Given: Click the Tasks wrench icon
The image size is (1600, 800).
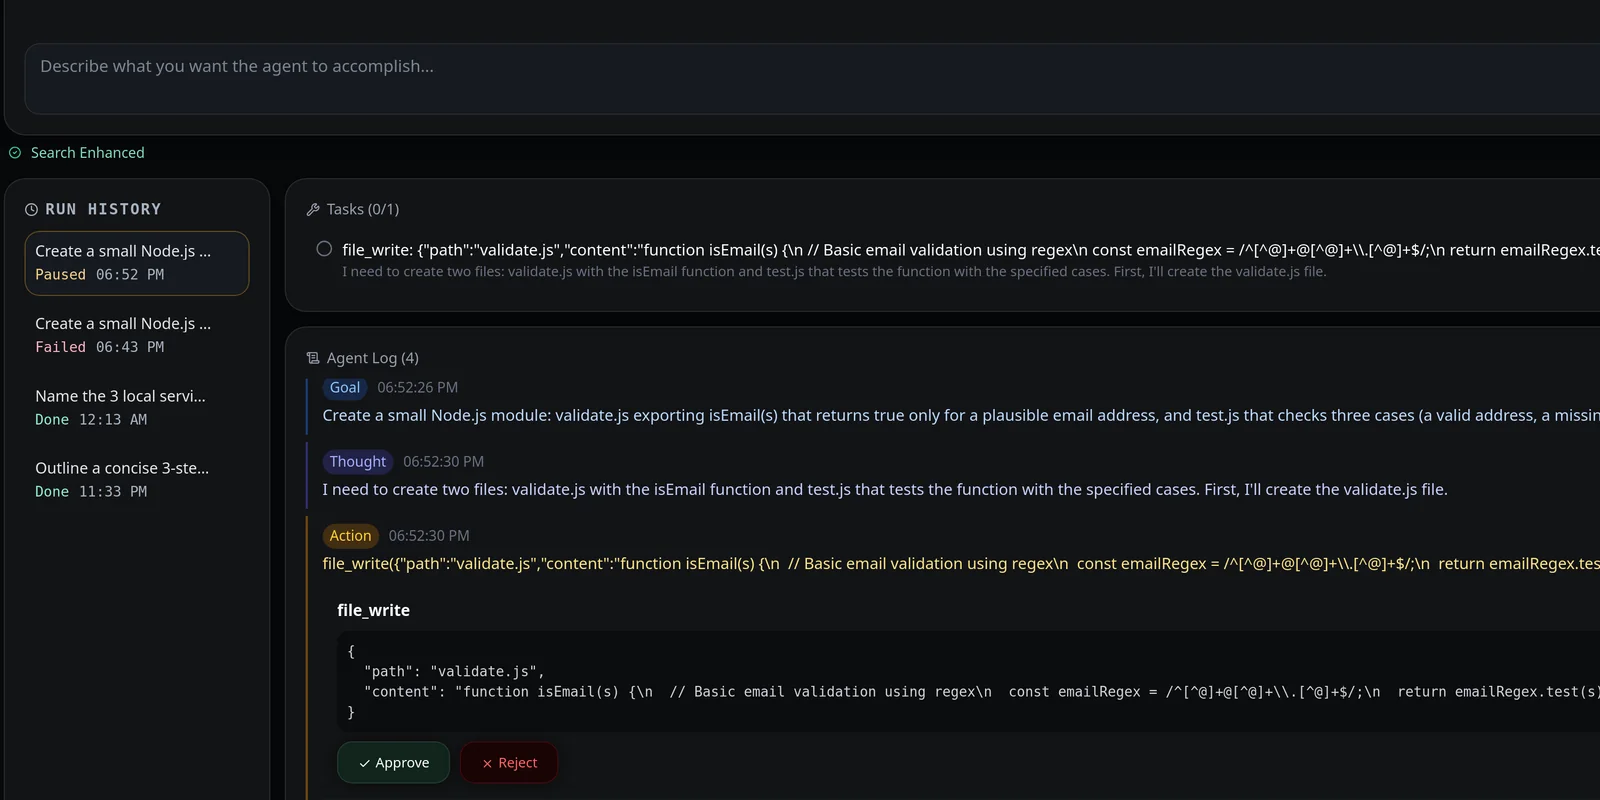Looking at the screenshot, I should point(313,209).
